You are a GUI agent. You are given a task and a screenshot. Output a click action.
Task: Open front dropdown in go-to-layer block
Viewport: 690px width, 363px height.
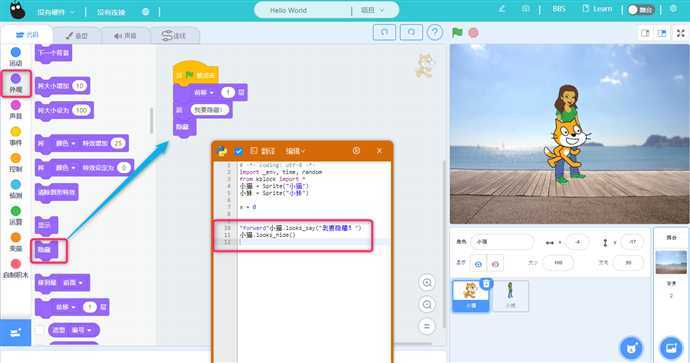pos(73,282)
